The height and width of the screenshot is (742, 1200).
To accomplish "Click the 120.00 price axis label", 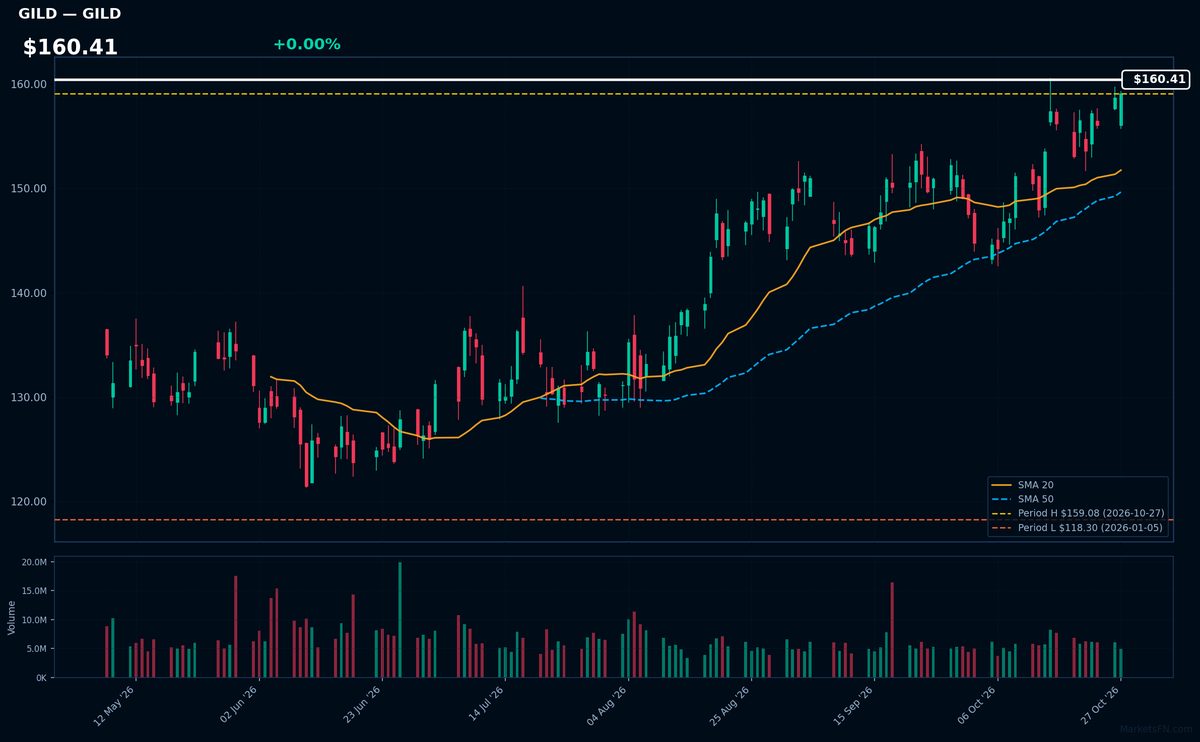I will pos(31,502).
